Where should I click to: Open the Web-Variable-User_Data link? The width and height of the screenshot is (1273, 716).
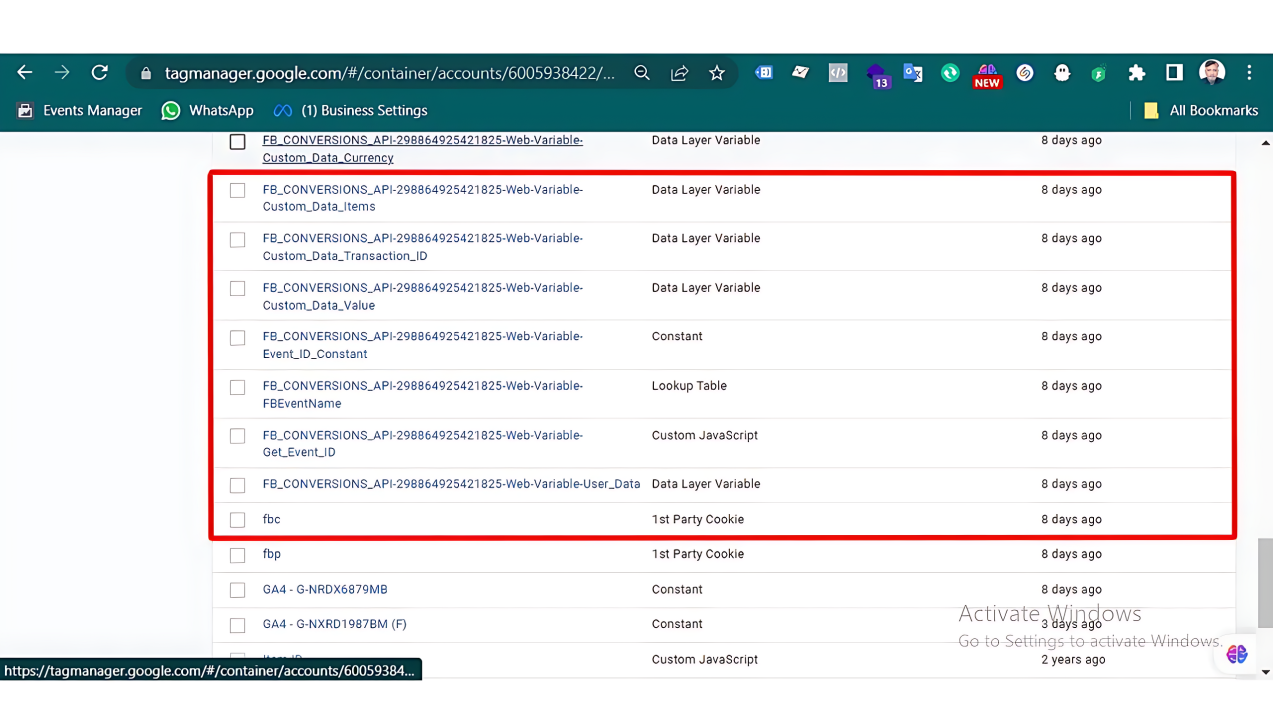[x=451, y=484]
